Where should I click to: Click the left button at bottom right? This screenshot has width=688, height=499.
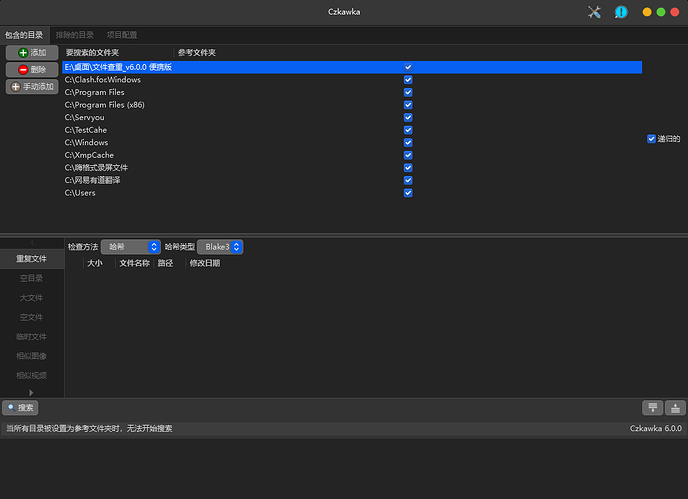(652, 408)
